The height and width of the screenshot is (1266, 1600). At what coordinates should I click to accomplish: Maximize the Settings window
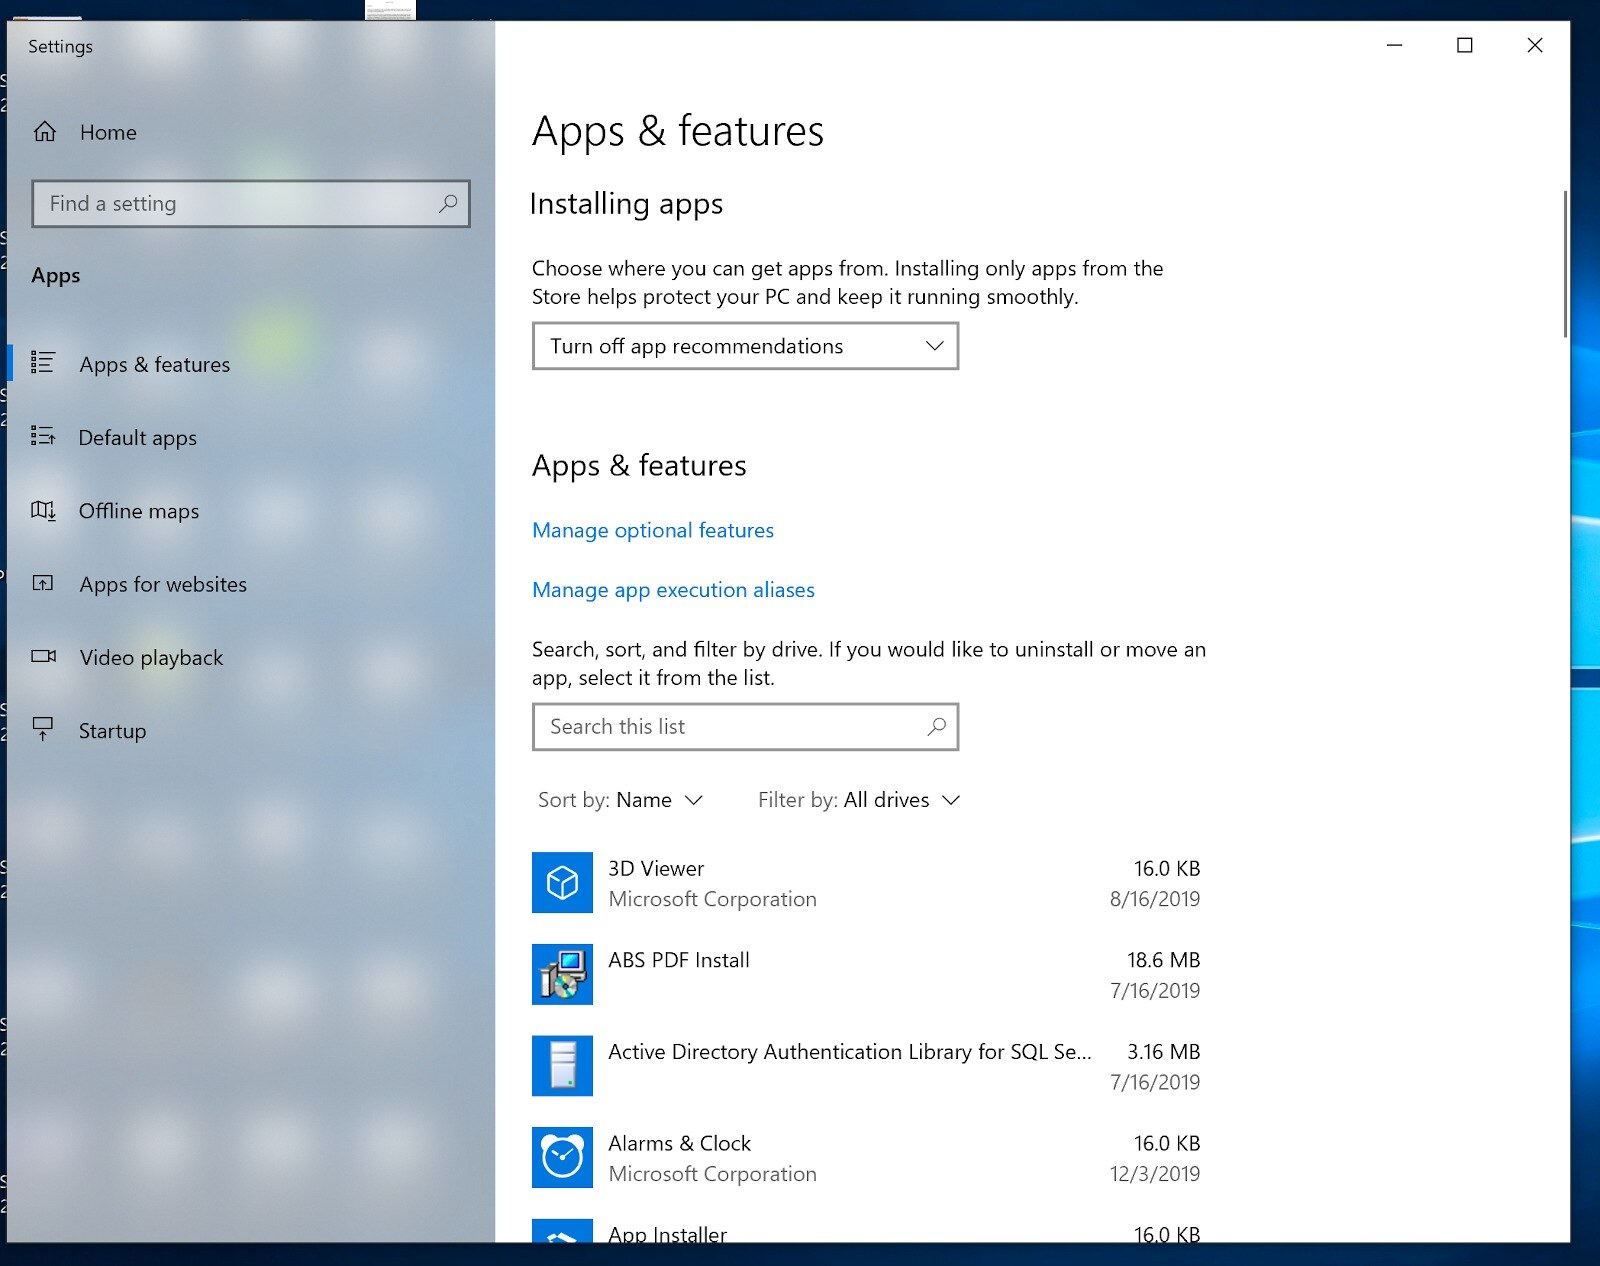(x=1464, y=46)
